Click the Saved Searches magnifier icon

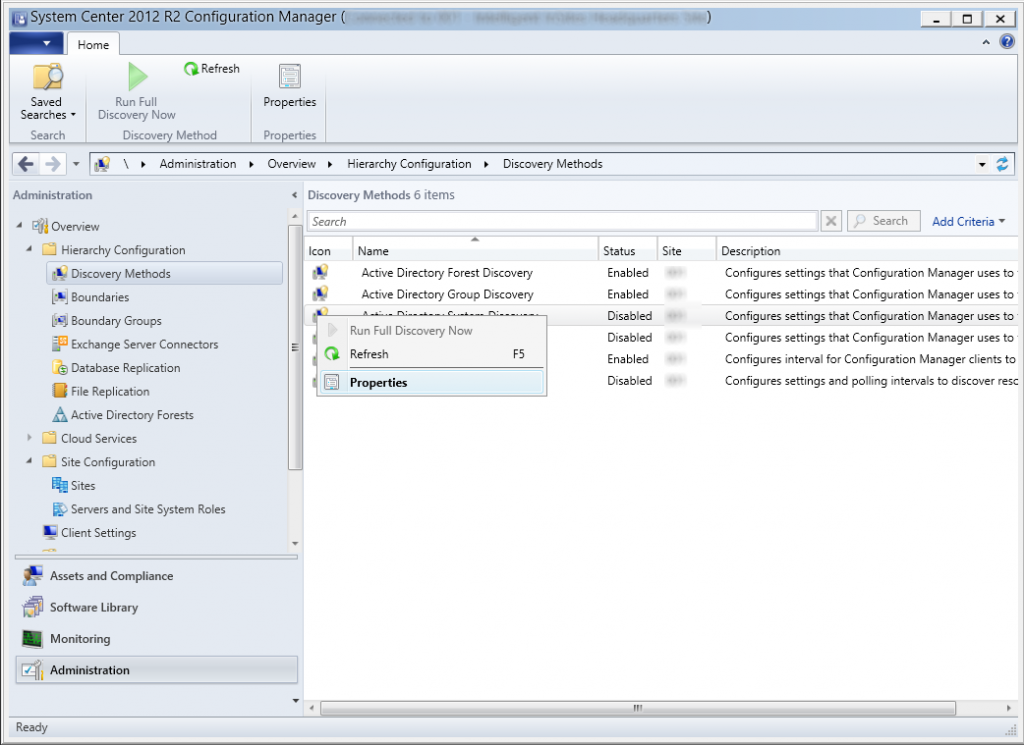46,75
